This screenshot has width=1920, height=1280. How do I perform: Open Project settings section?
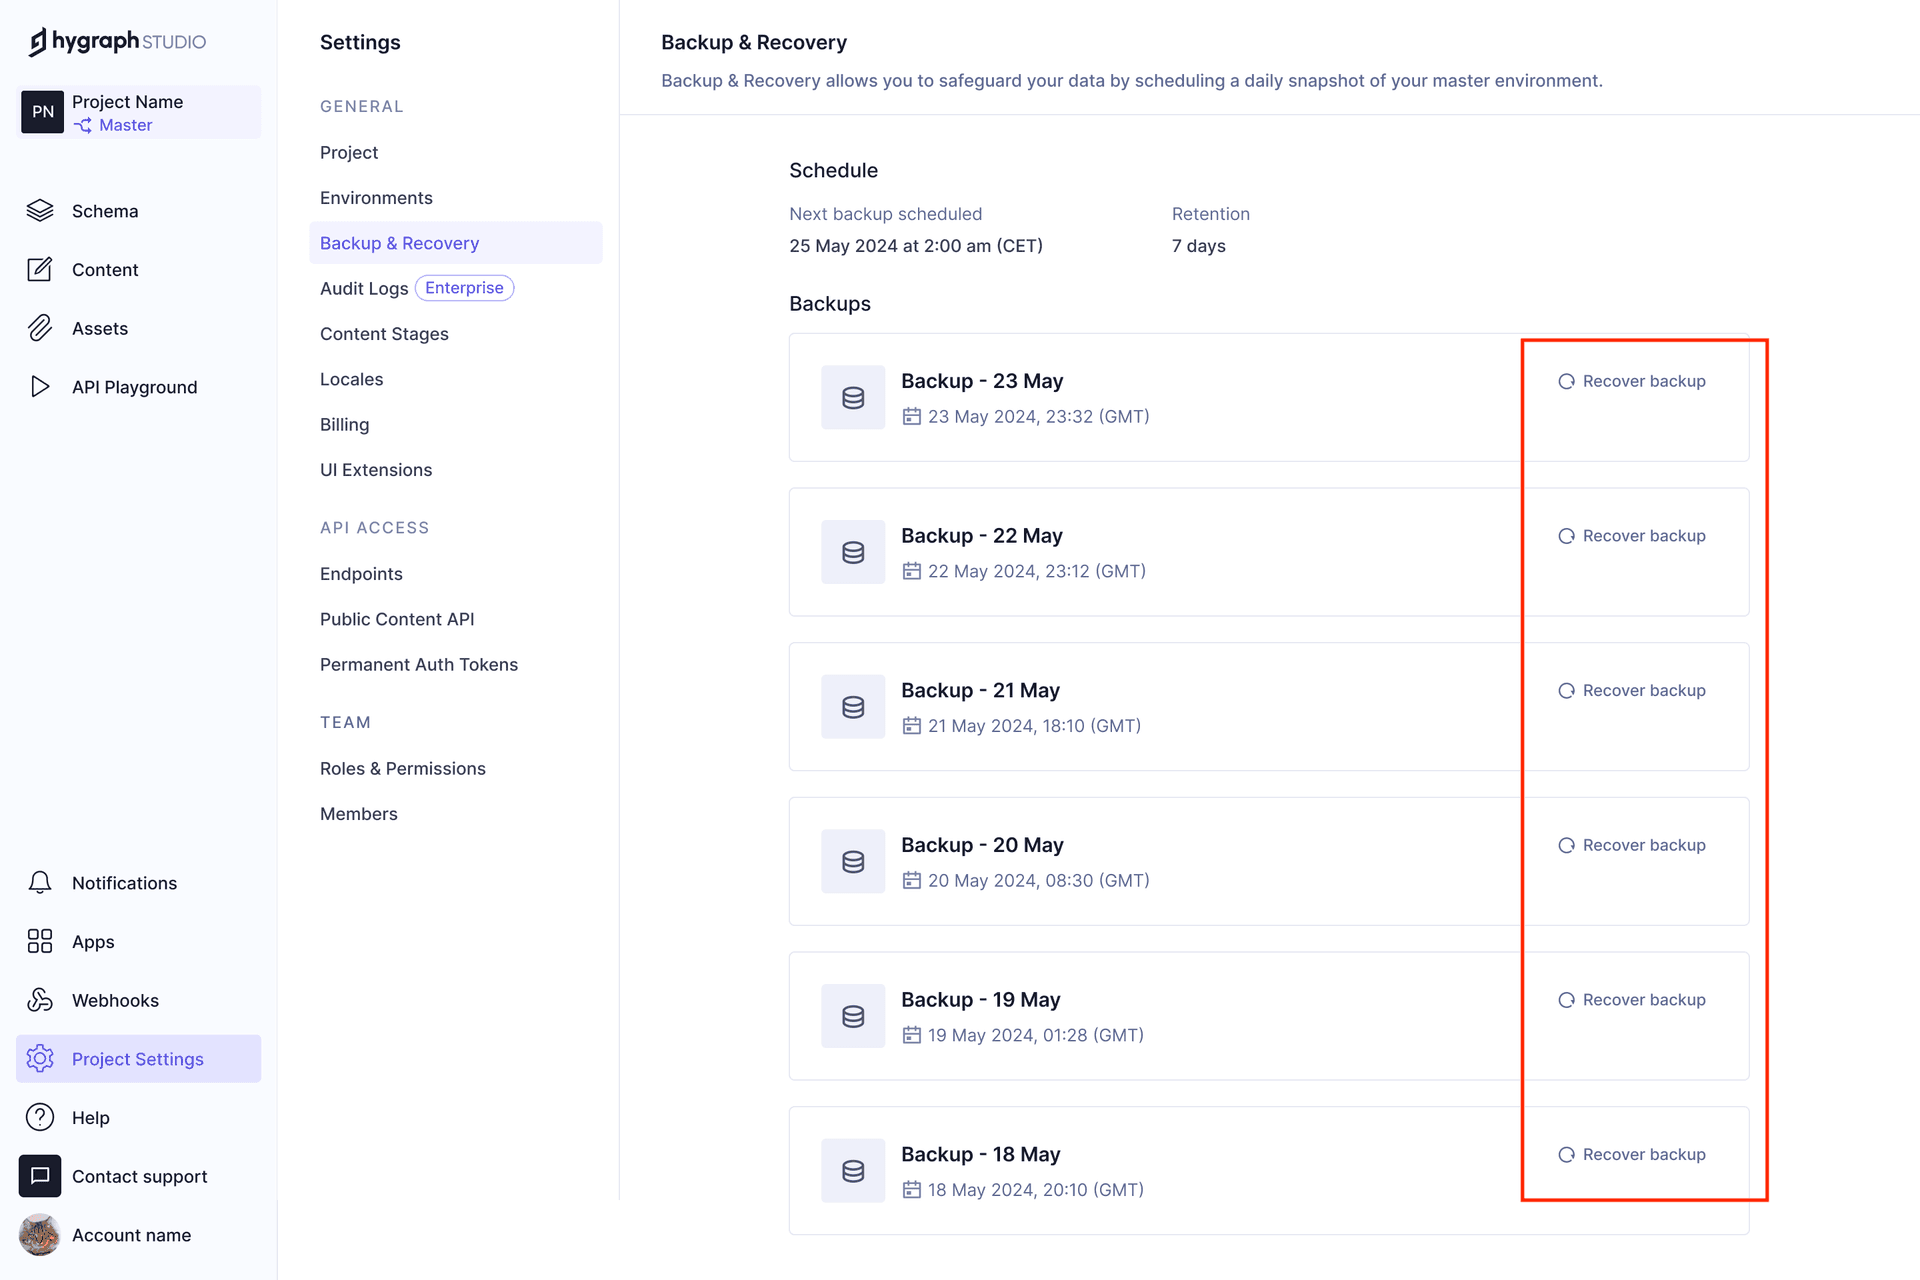137,1057
